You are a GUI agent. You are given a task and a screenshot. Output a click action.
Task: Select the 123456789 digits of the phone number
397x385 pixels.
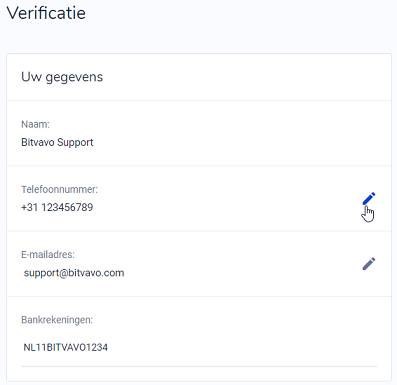[x=67, y=207]
